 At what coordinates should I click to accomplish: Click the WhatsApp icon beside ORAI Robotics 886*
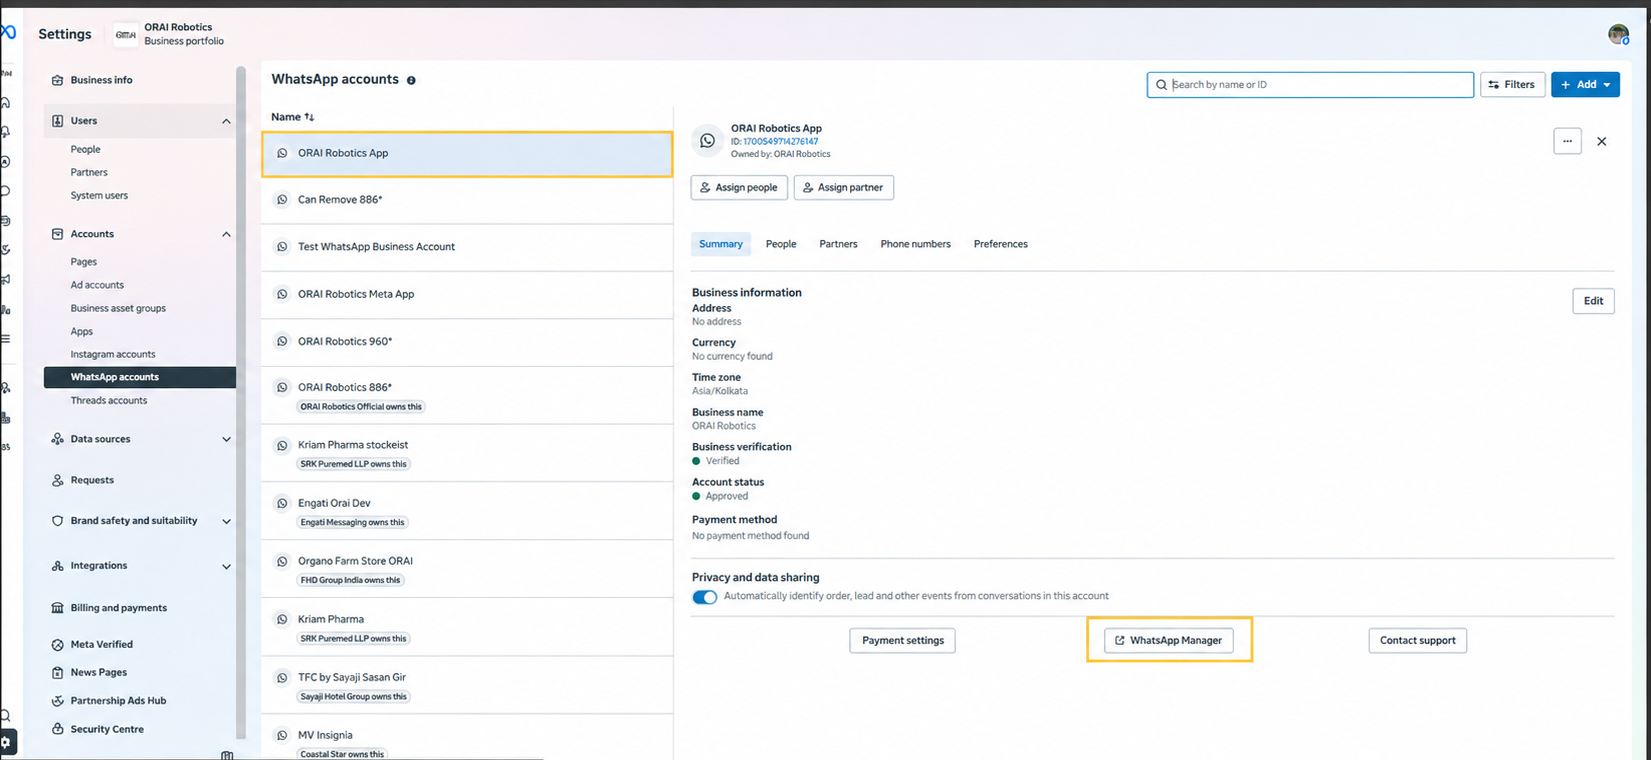click(x=282, y=387)
